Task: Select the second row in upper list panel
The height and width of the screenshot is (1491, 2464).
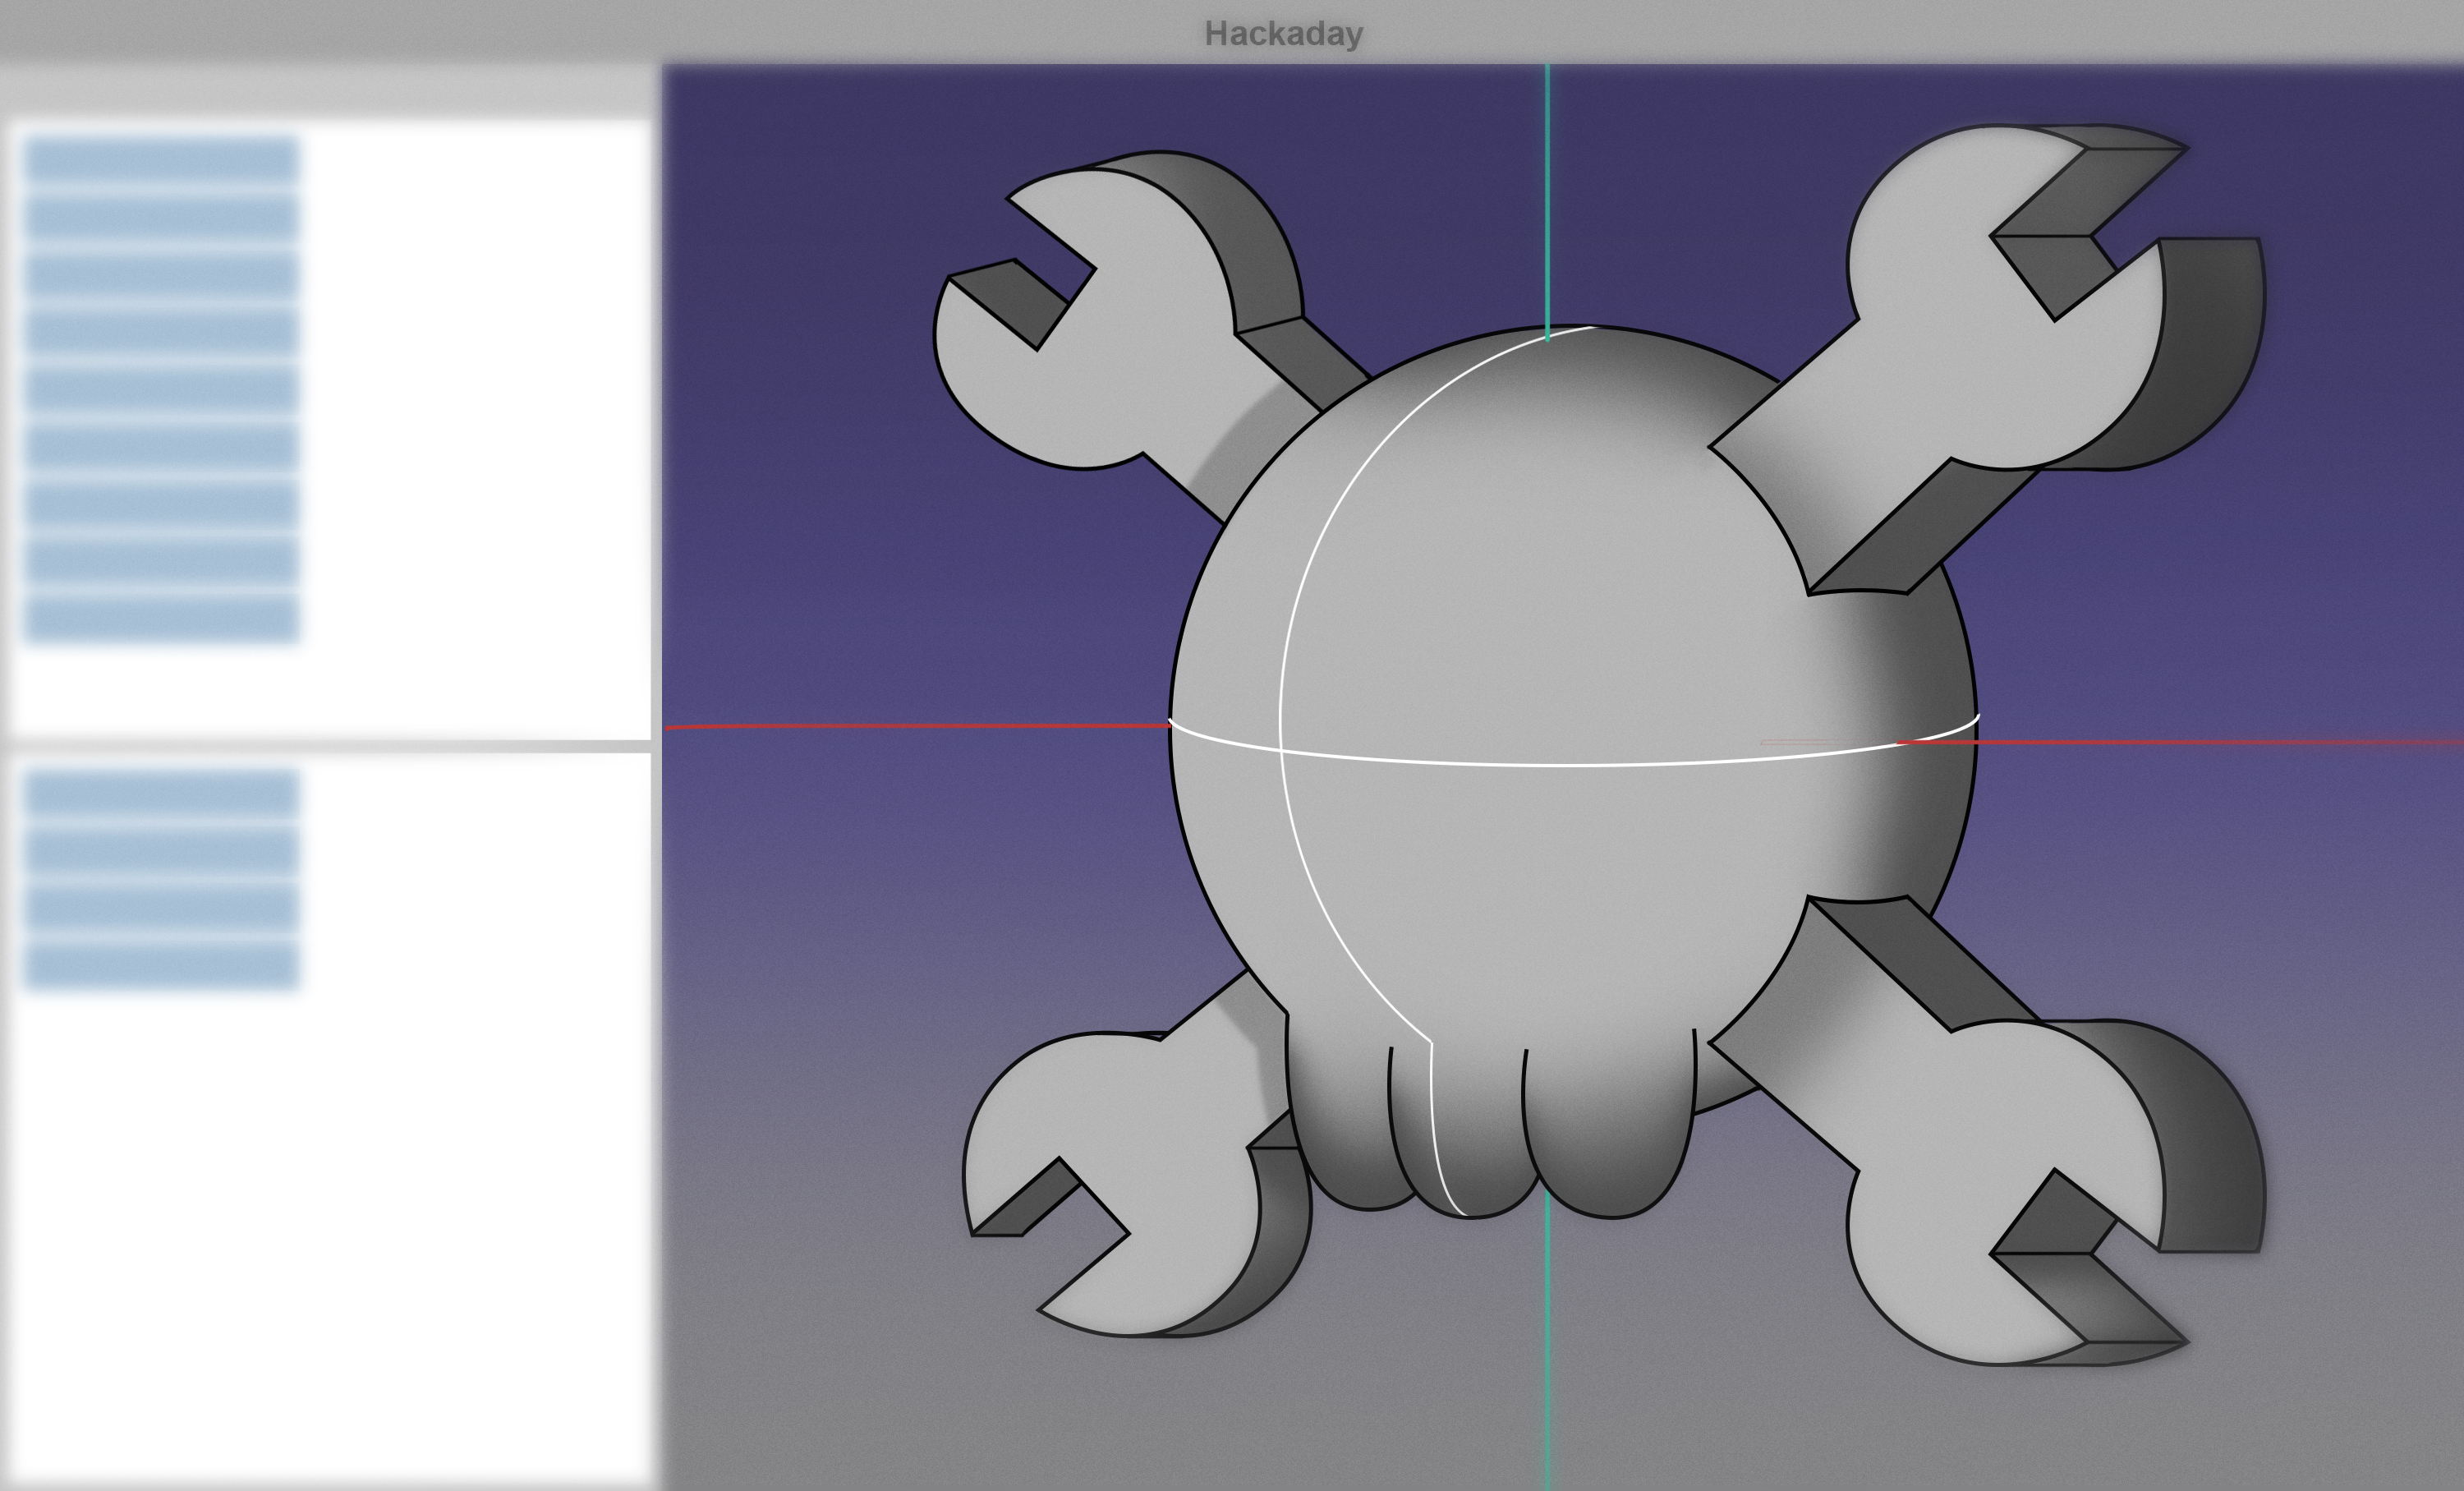Action: tap(161, 217)
